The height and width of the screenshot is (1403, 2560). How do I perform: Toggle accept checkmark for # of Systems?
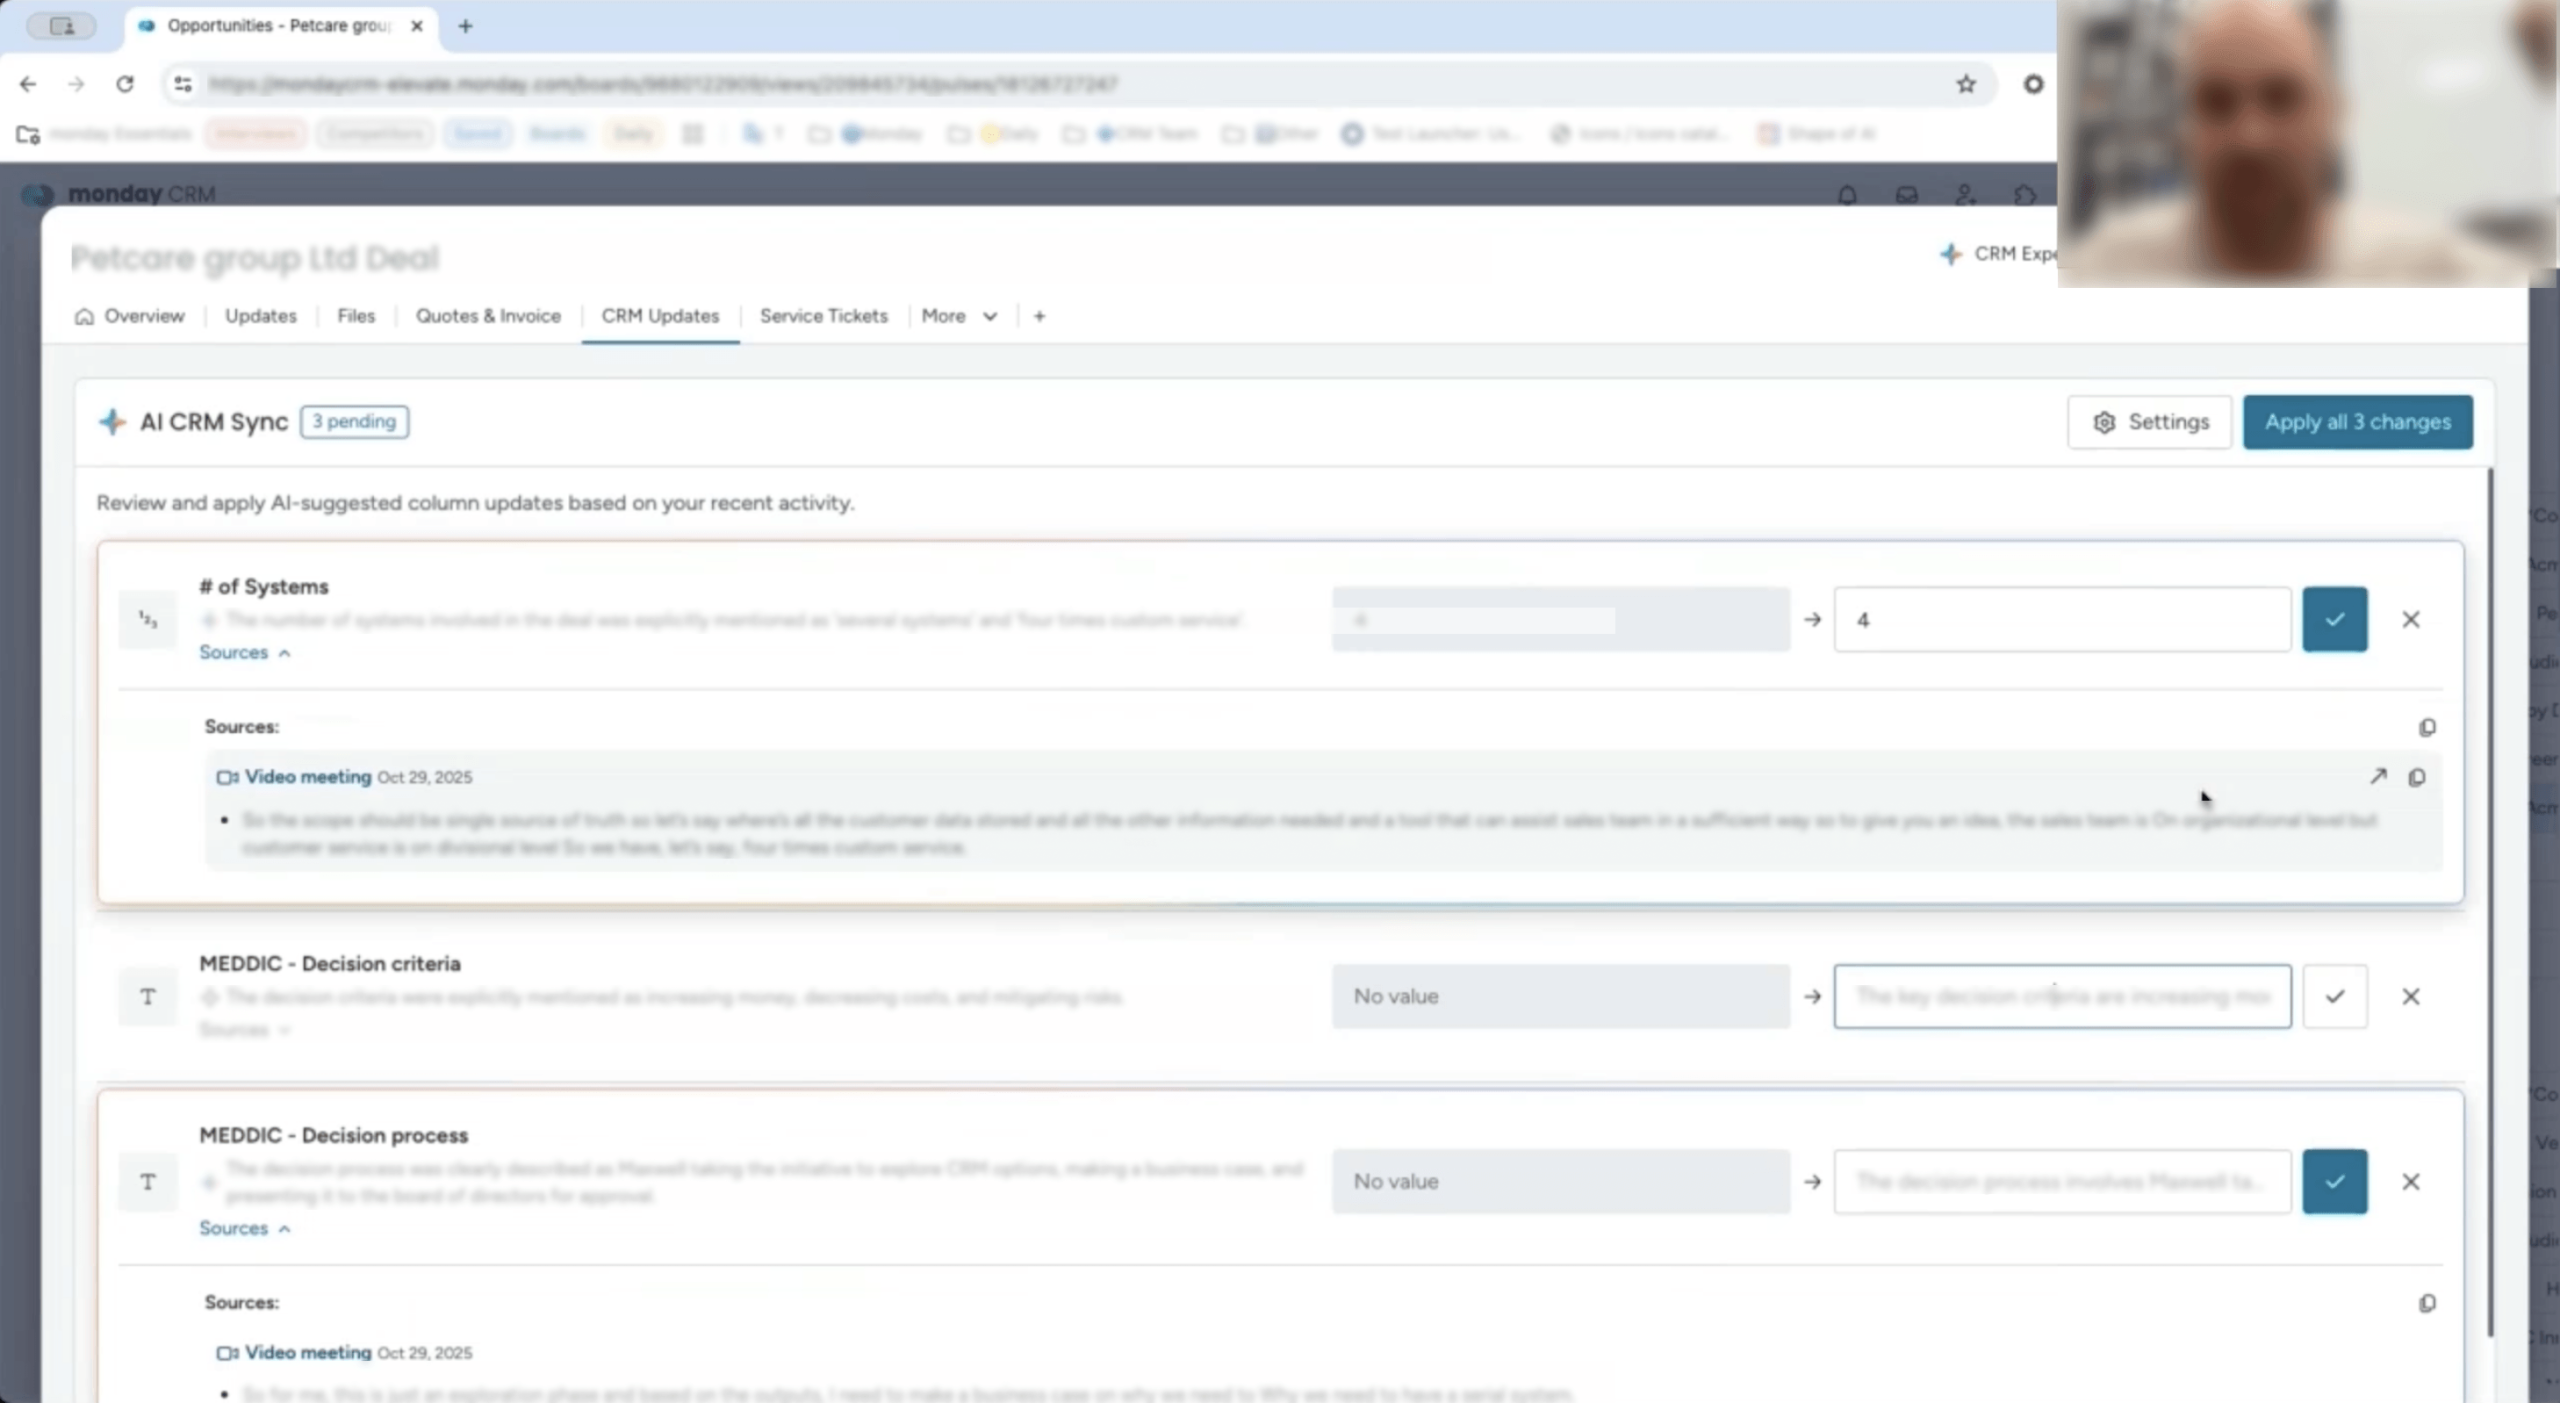(x=2334, y=620)
